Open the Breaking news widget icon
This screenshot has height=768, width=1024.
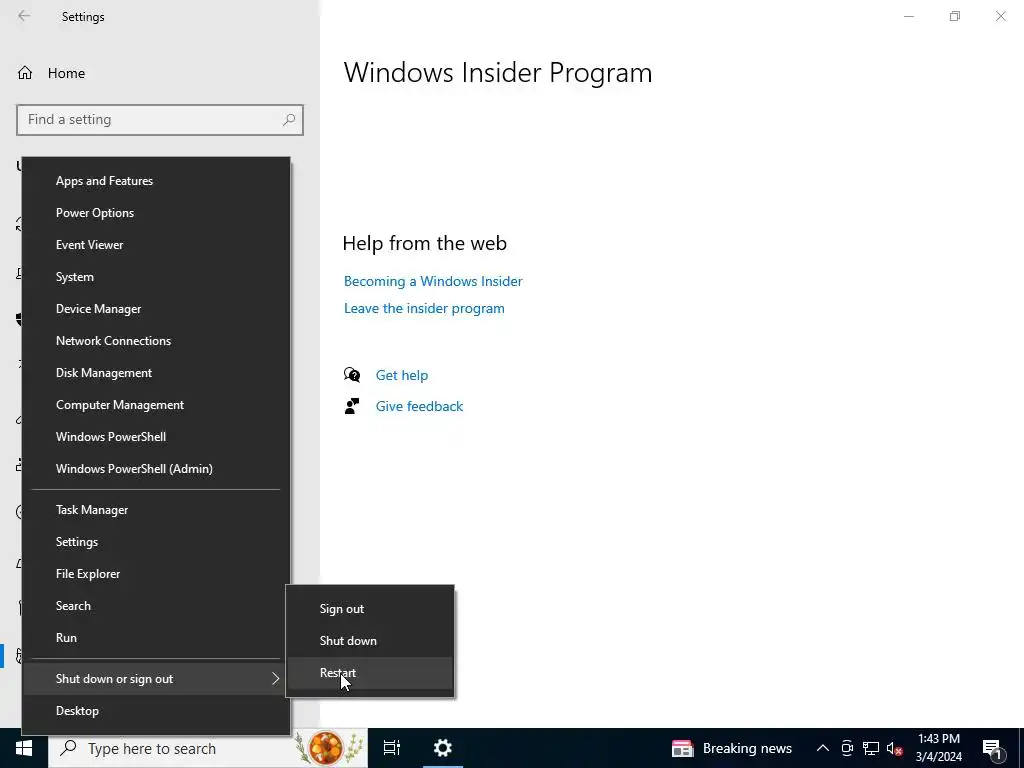(682, 748)
